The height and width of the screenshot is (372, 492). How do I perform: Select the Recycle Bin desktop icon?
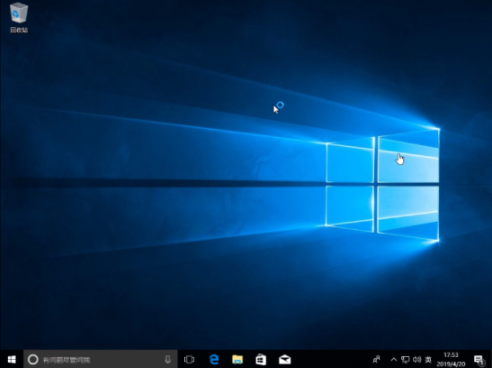pyautogui.click(x=19, y=17)
